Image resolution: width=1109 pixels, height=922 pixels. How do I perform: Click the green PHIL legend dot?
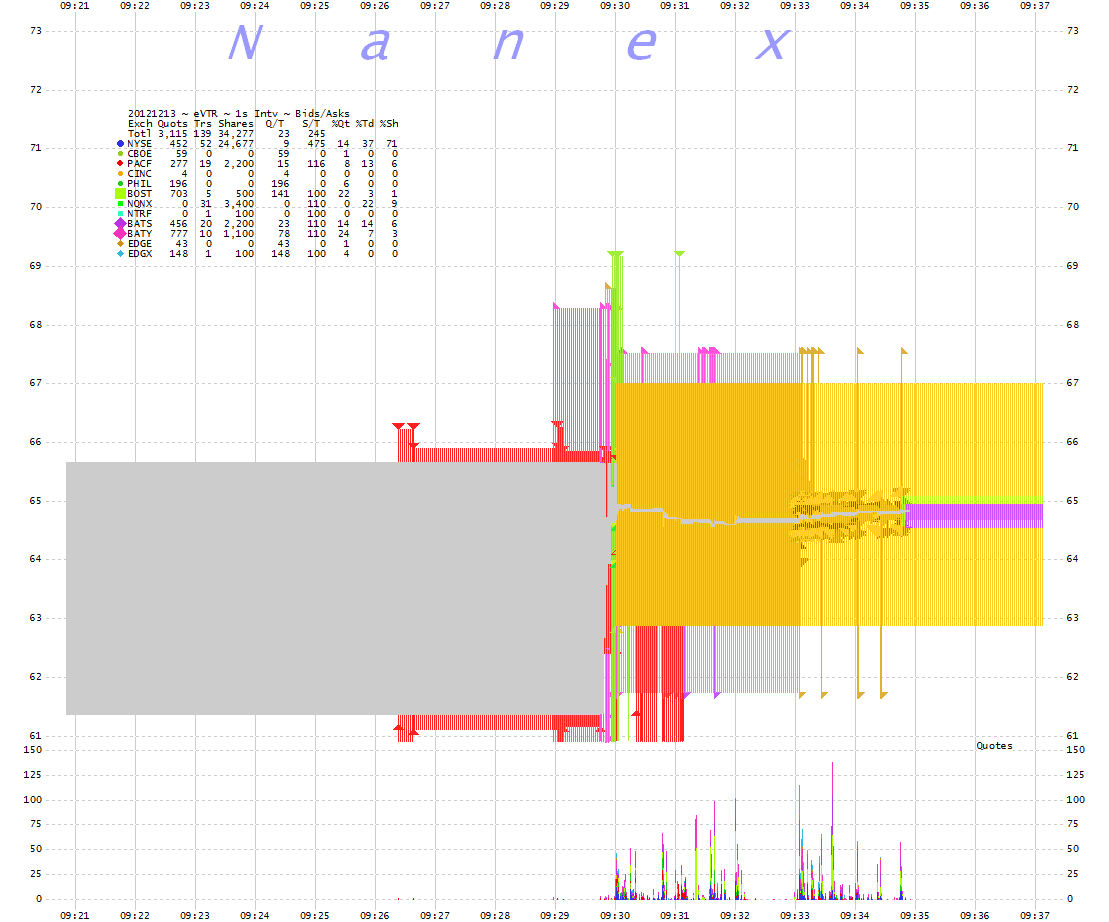(120, 183)
